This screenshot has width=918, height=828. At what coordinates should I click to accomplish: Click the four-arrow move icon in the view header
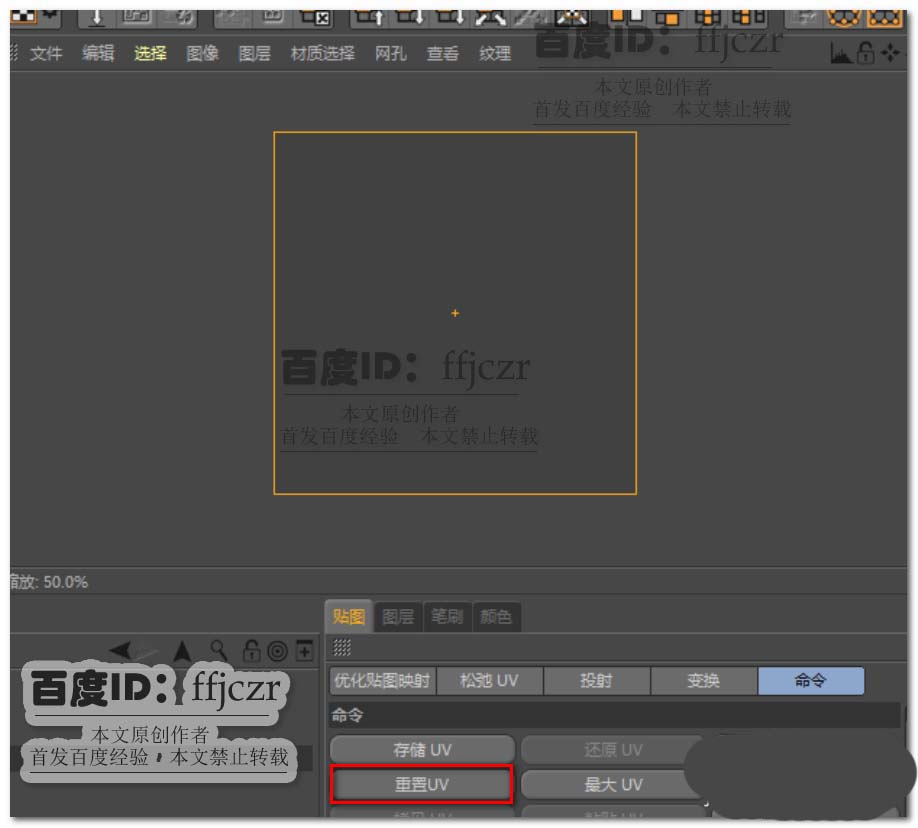890,53
